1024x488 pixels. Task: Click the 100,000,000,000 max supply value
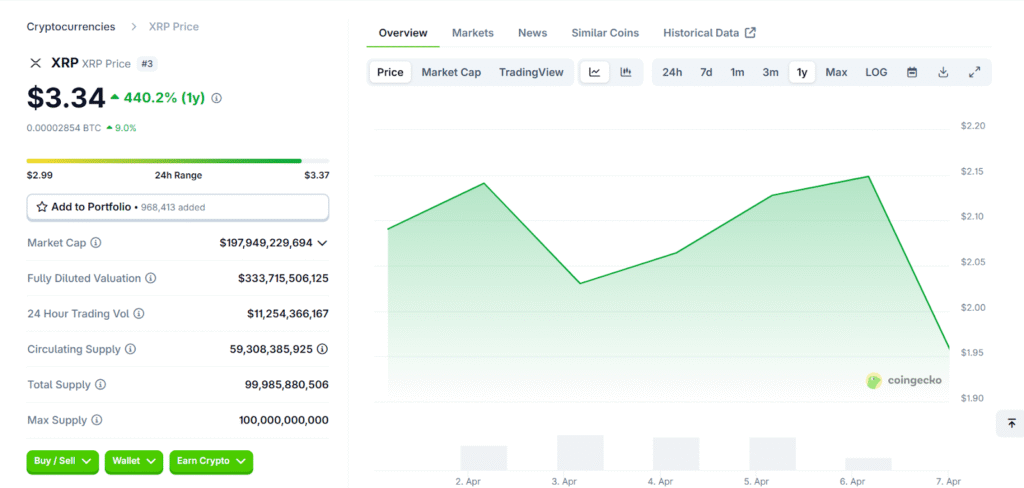pos(283,420)
